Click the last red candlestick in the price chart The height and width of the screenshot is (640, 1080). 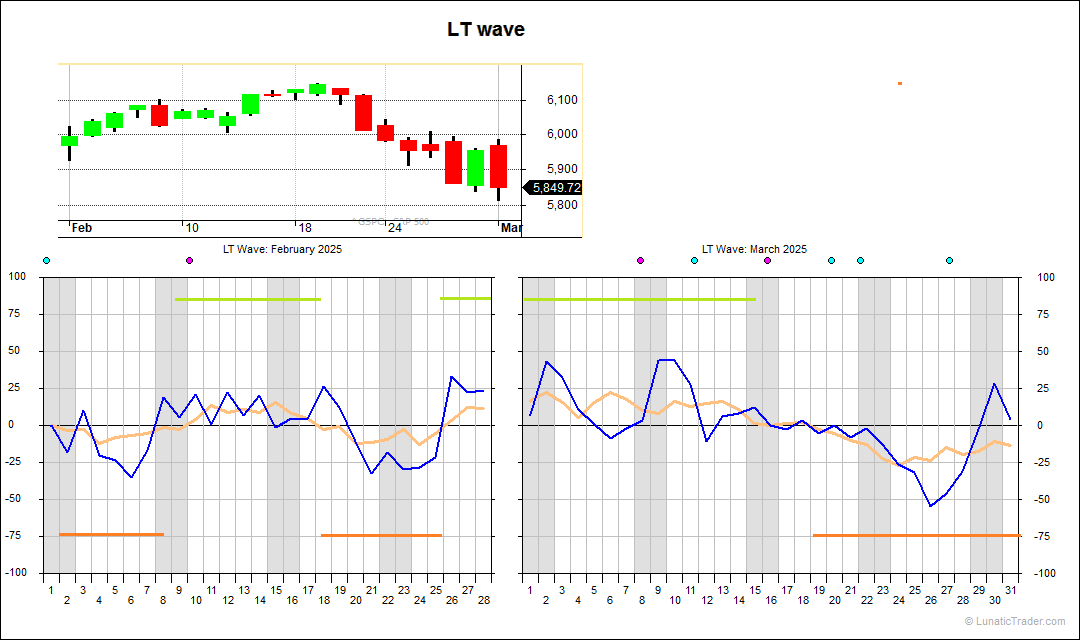(x=498, y=166)
